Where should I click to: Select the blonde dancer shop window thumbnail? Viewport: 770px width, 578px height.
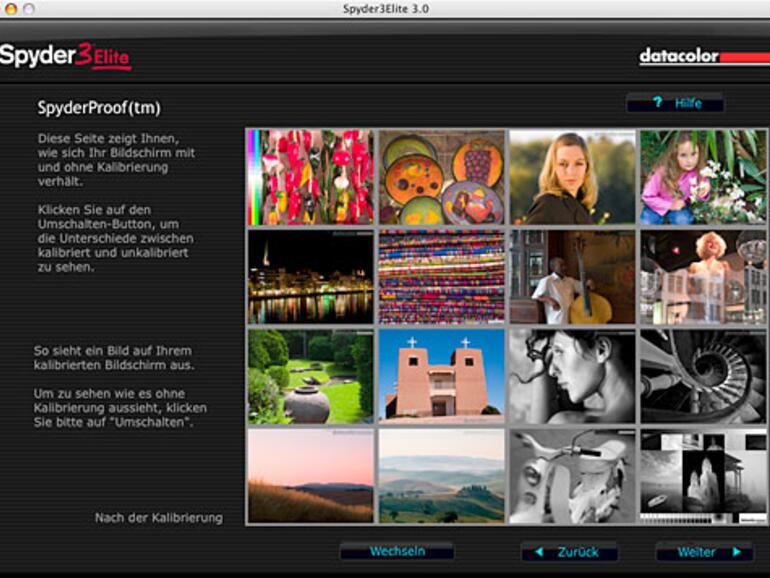click(703, 277)
